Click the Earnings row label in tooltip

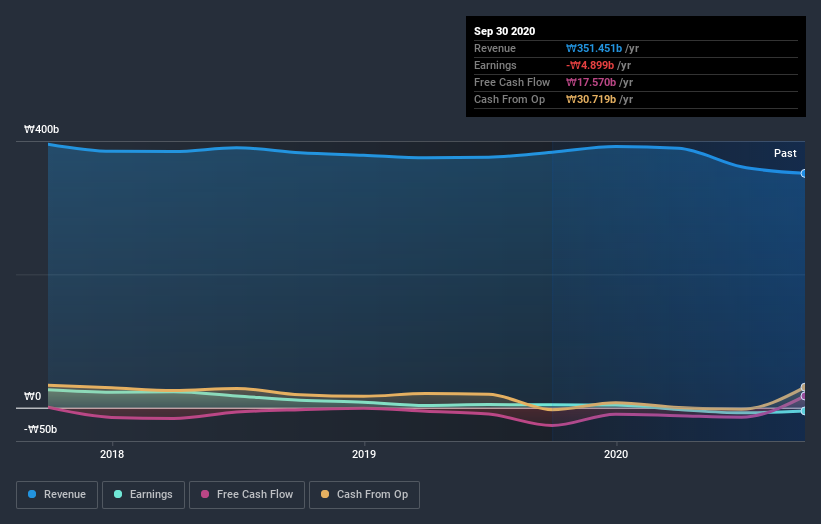[495, 65]
